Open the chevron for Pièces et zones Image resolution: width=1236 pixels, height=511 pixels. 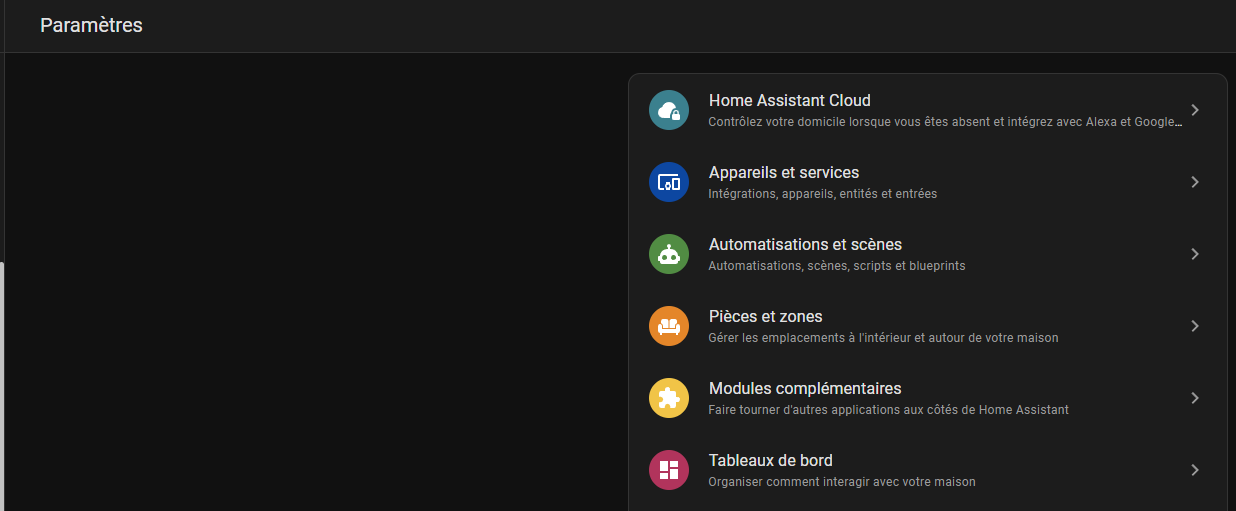click(1195, 326)
